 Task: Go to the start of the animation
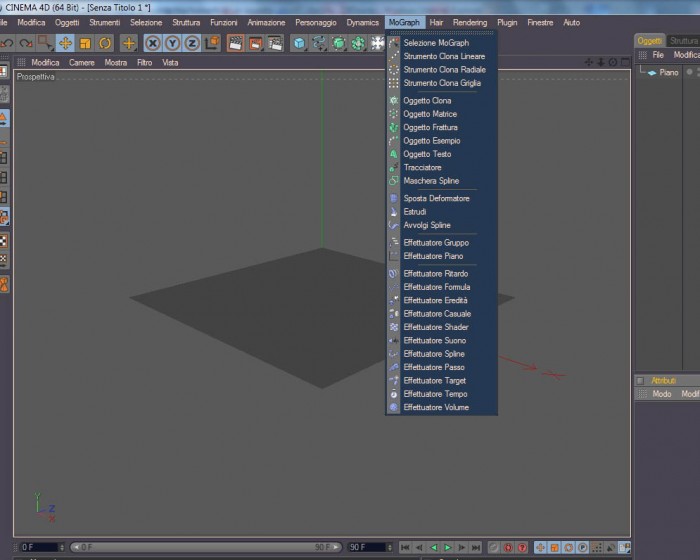coord(405,547)
